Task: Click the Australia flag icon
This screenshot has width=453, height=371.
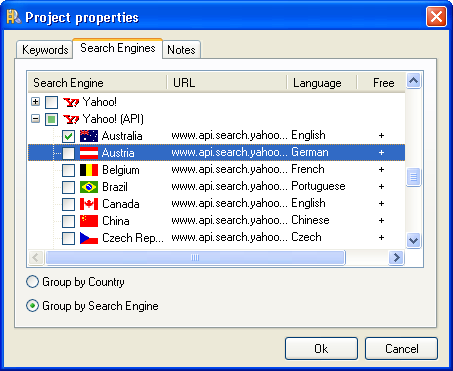Action: pos(89,136)
